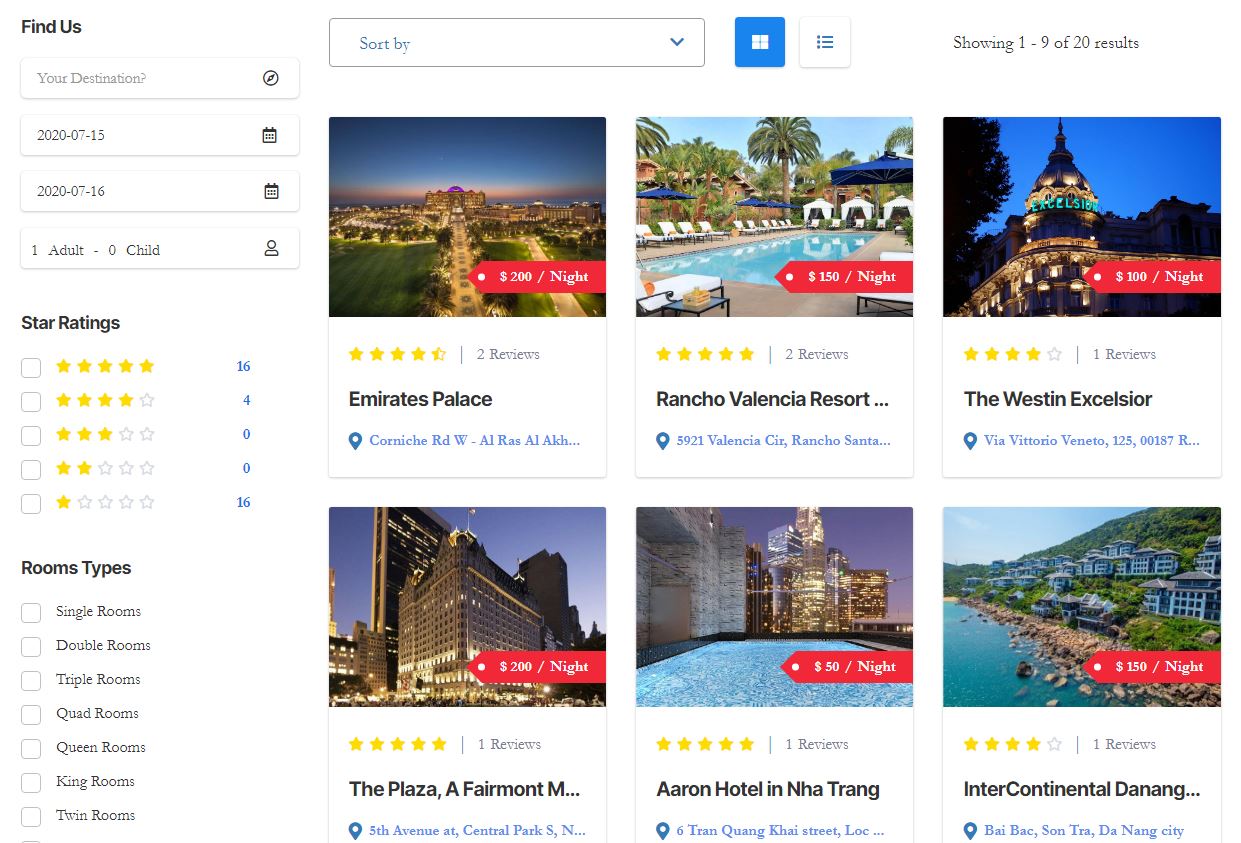1241x843 pixels.
Task: Click the check-in date field 2020-07-15
Action: point(160,135)
